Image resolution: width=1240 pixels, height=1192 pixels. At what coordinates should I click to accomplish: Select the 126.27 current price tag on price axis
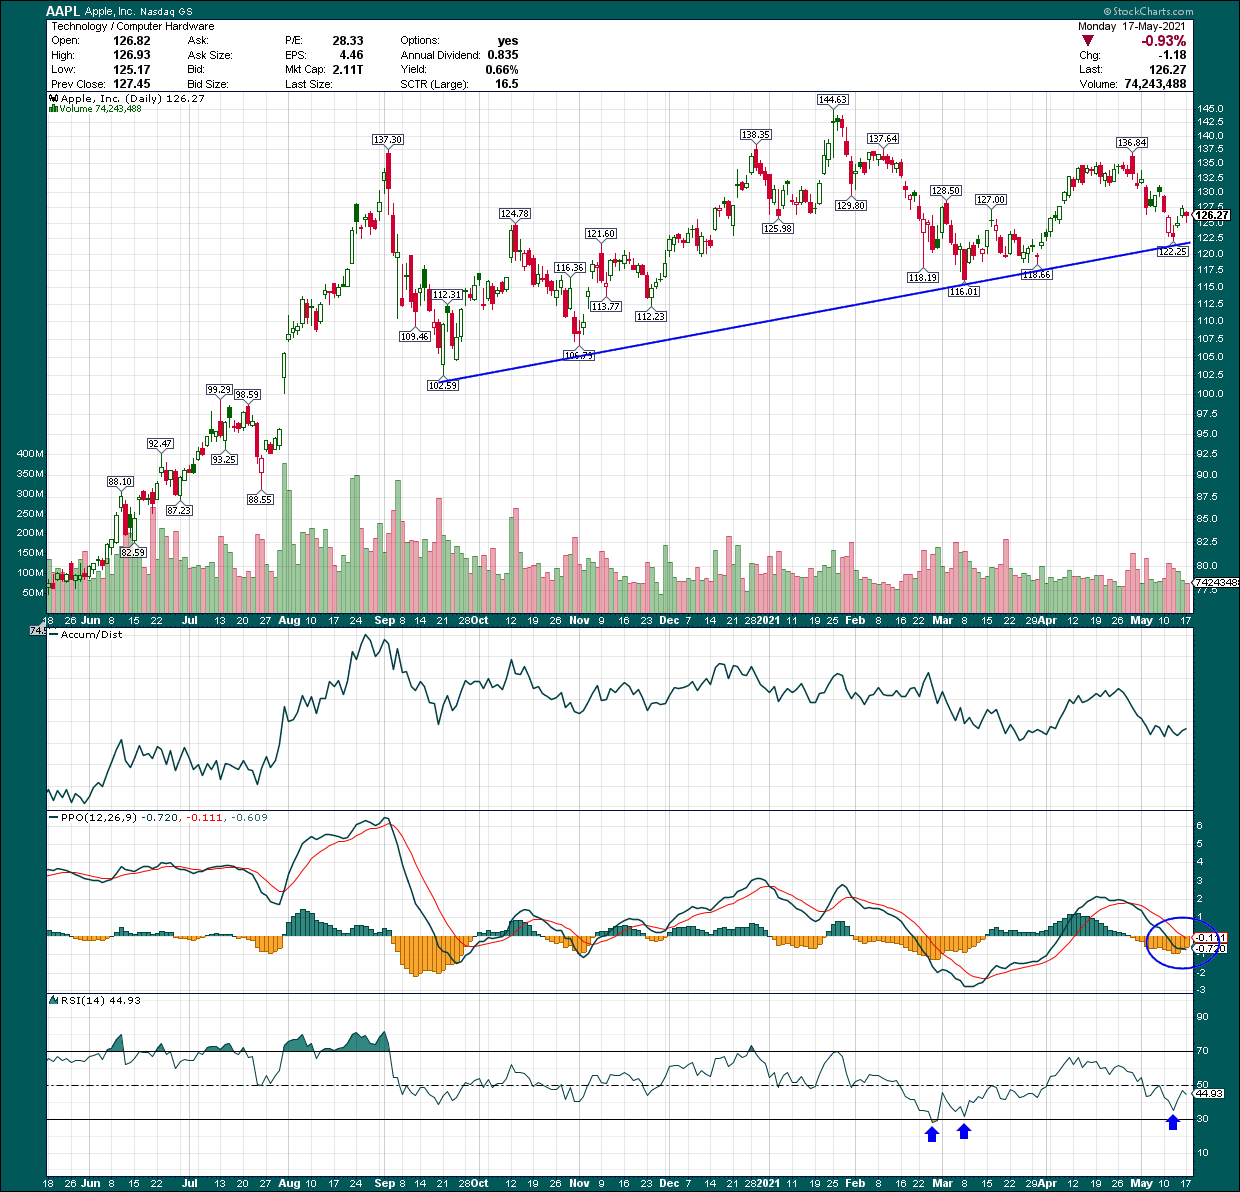[x=1212, y=215]
